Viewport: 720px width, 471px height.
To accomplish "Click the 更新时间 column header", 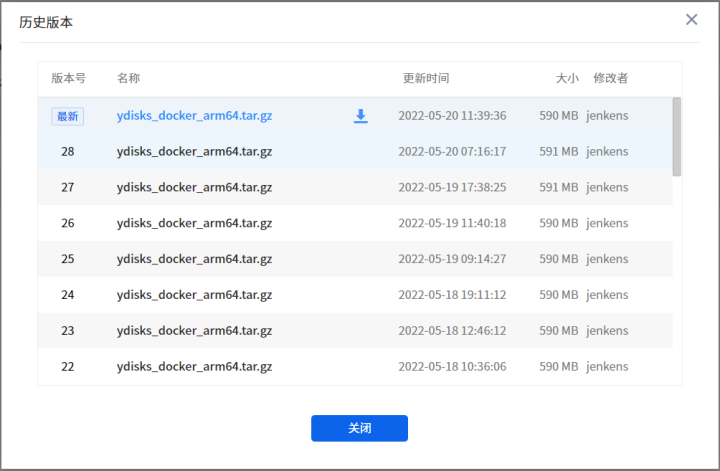I will pyautogui.click(x=426, y=78).
